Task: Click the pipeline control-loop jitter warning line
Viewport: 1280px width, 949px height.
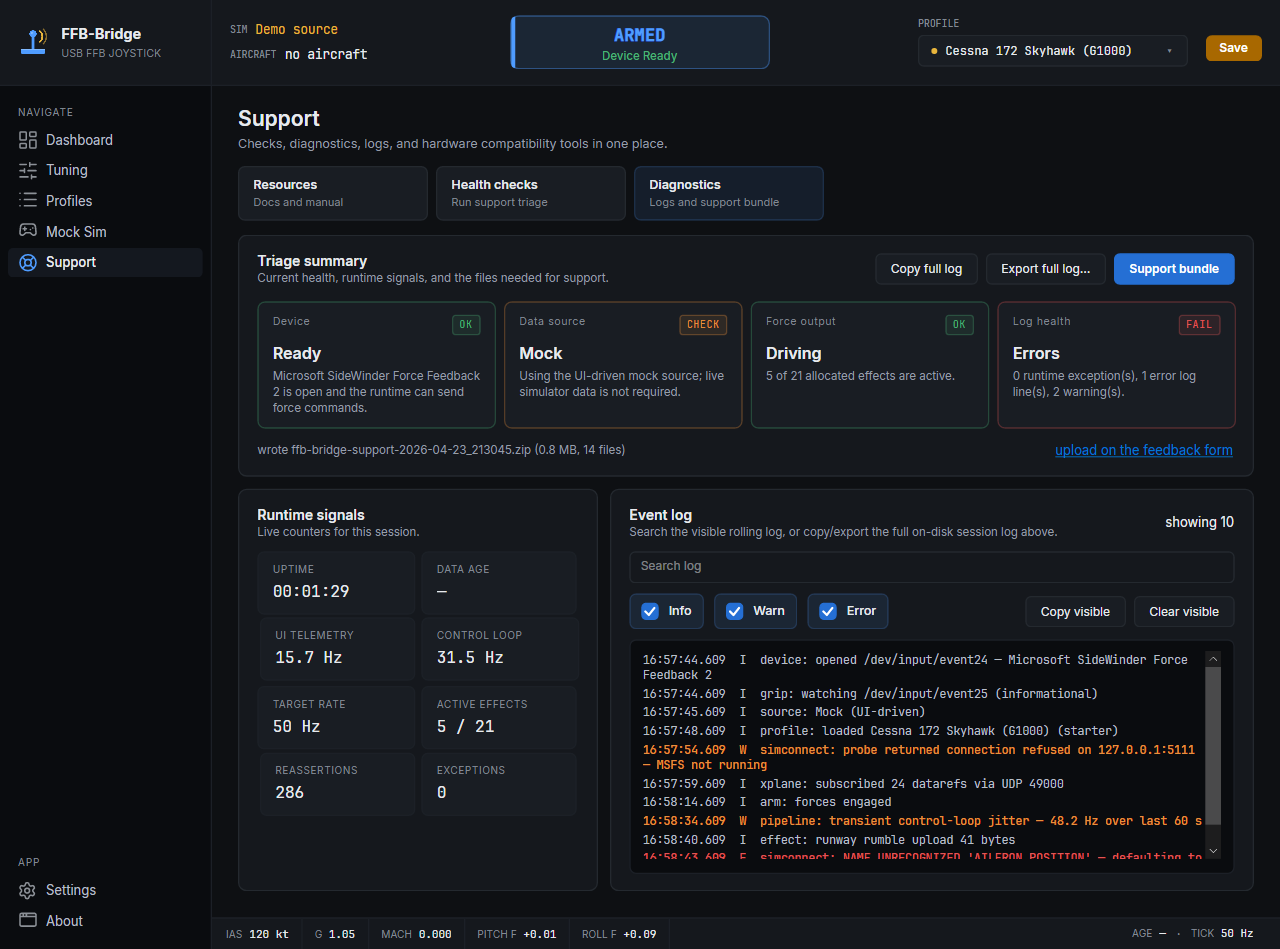Action: [x=922, y=821]
